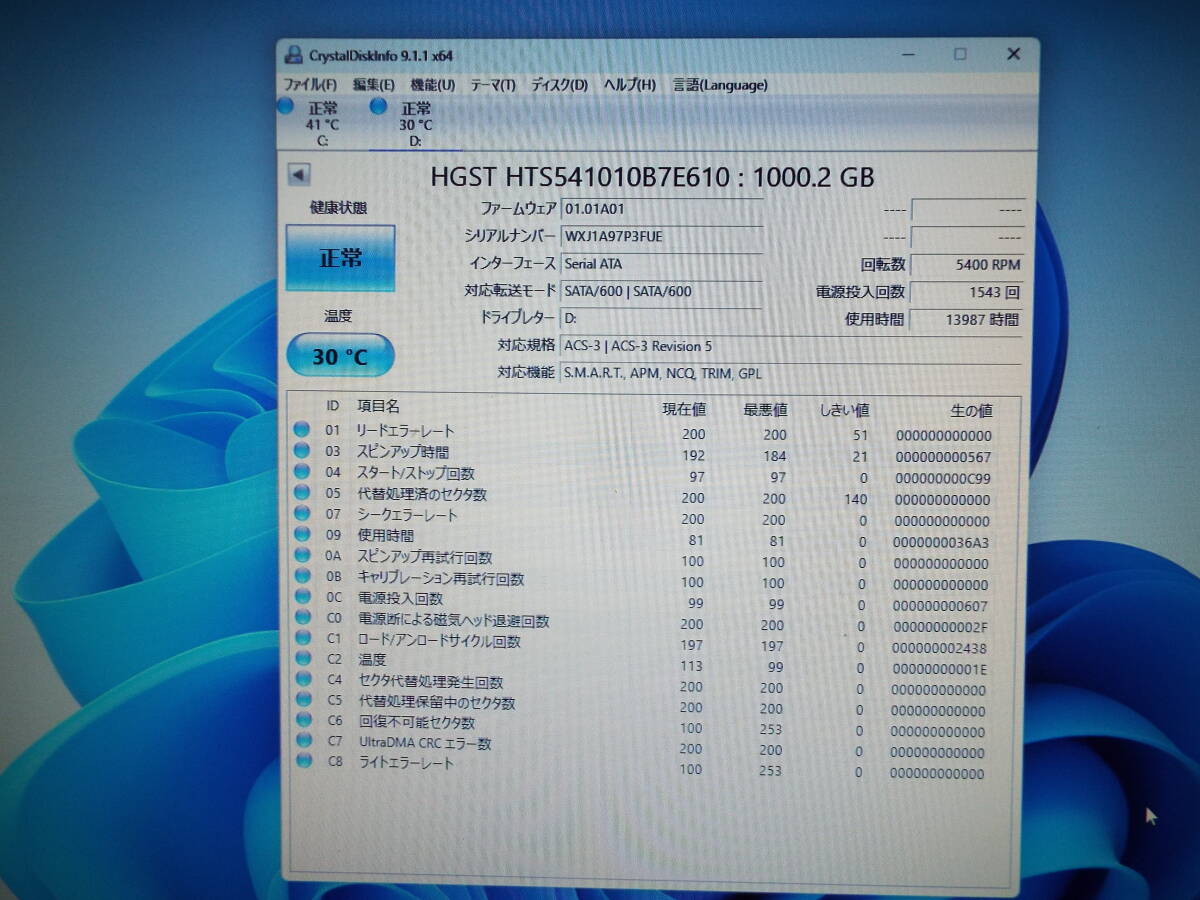Open the 言語(Language) menu
Screen dimensions: 1200x900
click(x=720, y=85)
